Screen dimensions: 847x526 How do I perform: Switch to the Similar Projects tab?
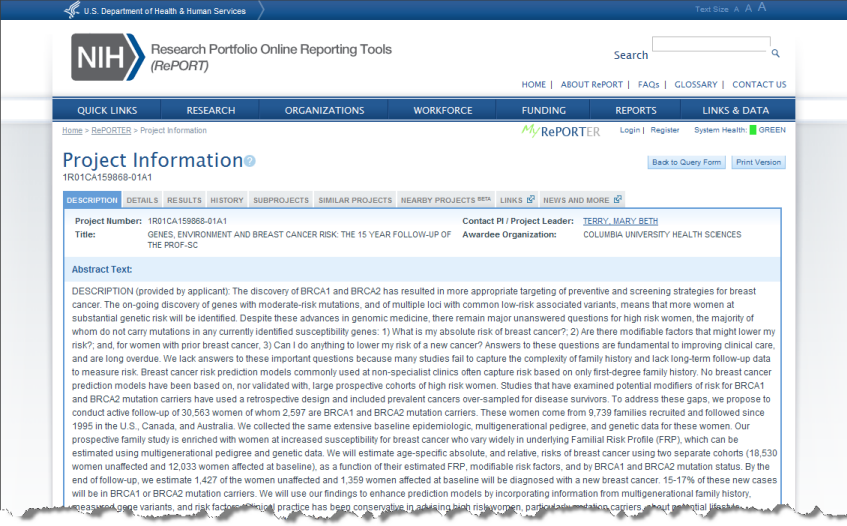pos(355,200)
